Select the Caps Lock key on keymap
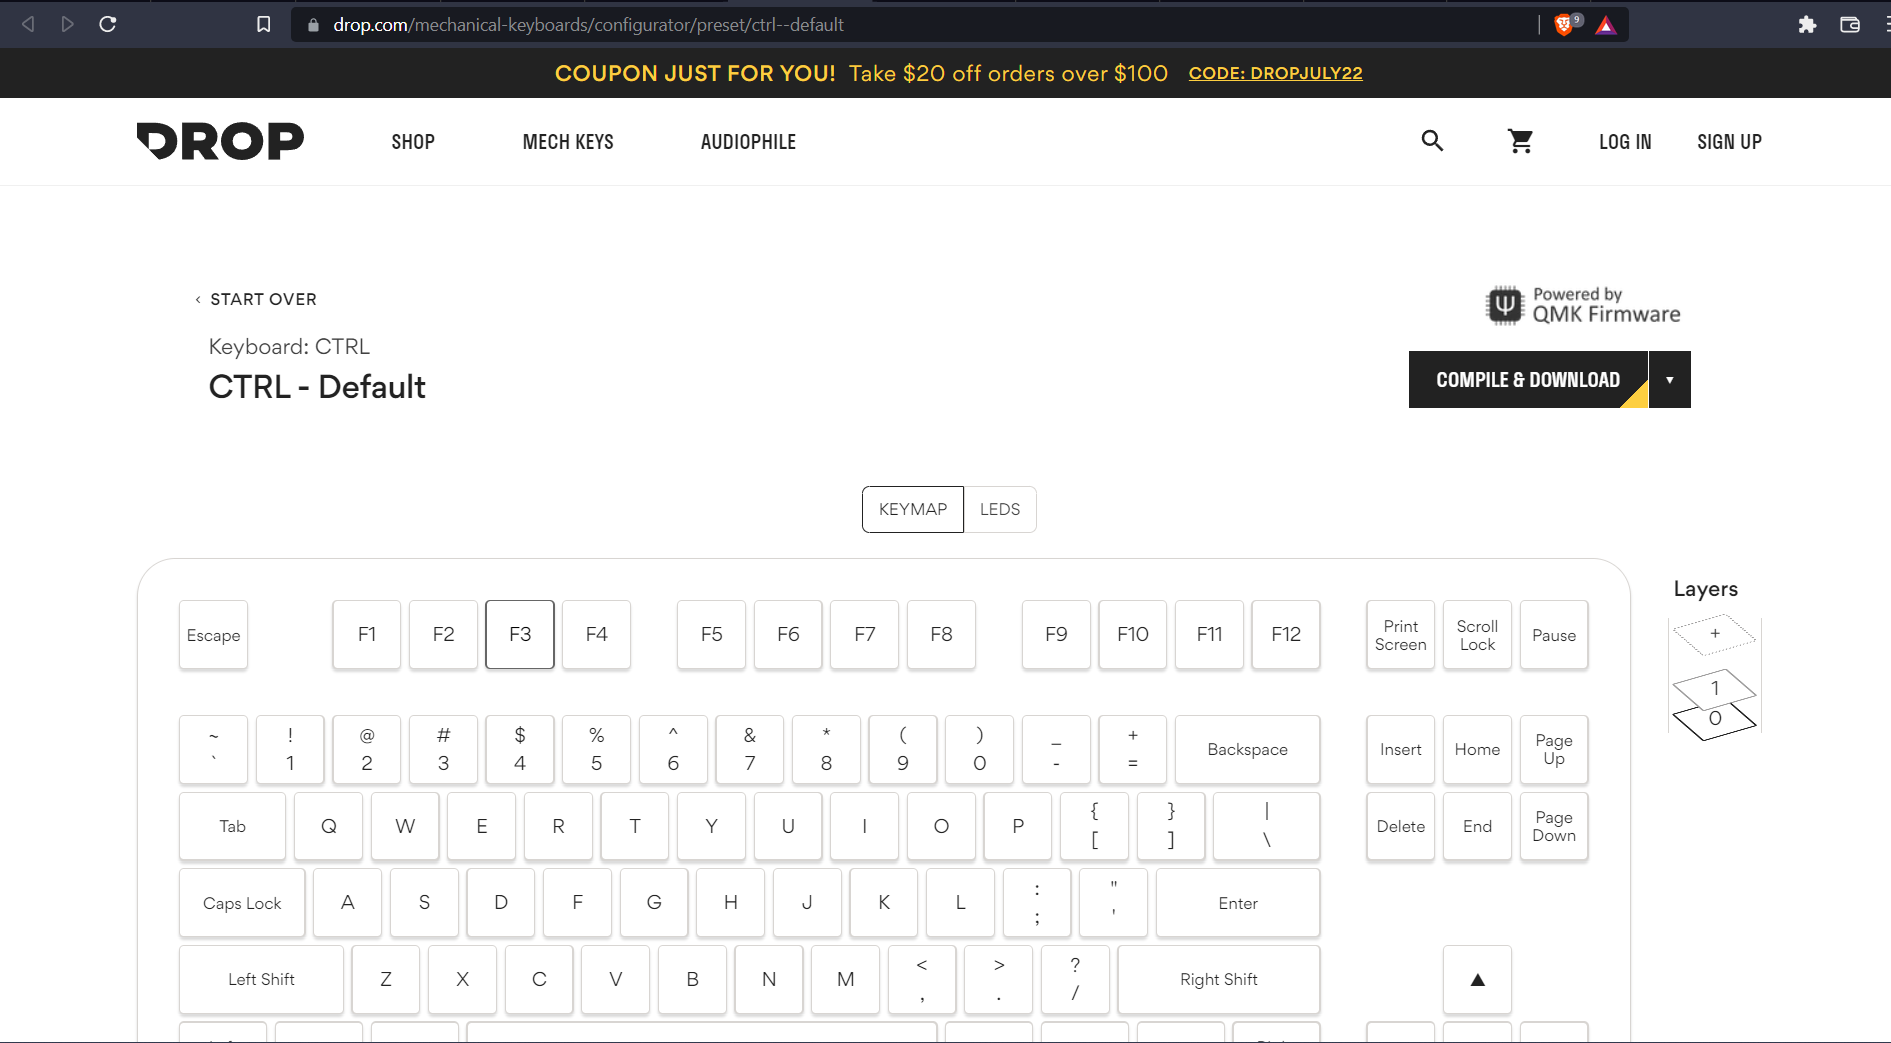 tap(242, 903)
